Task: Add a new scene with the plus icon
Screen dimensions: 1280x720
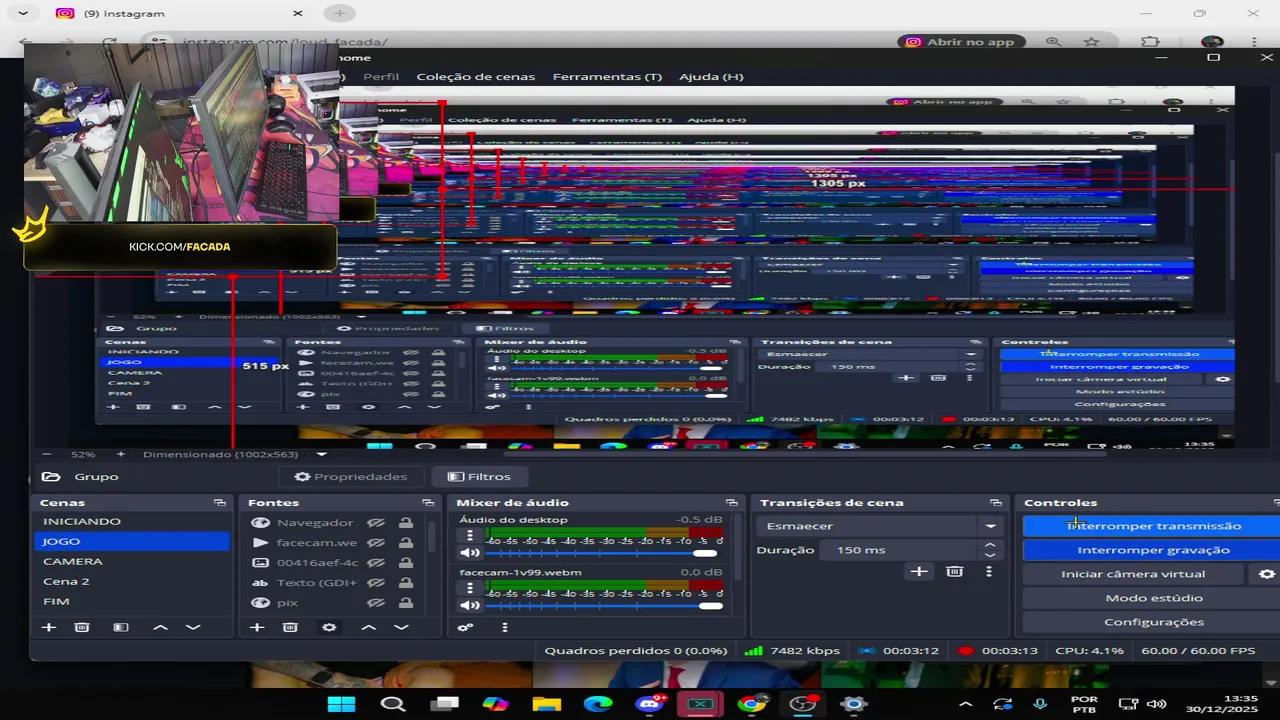Action: pyautogui.click(x=49, y=627)
